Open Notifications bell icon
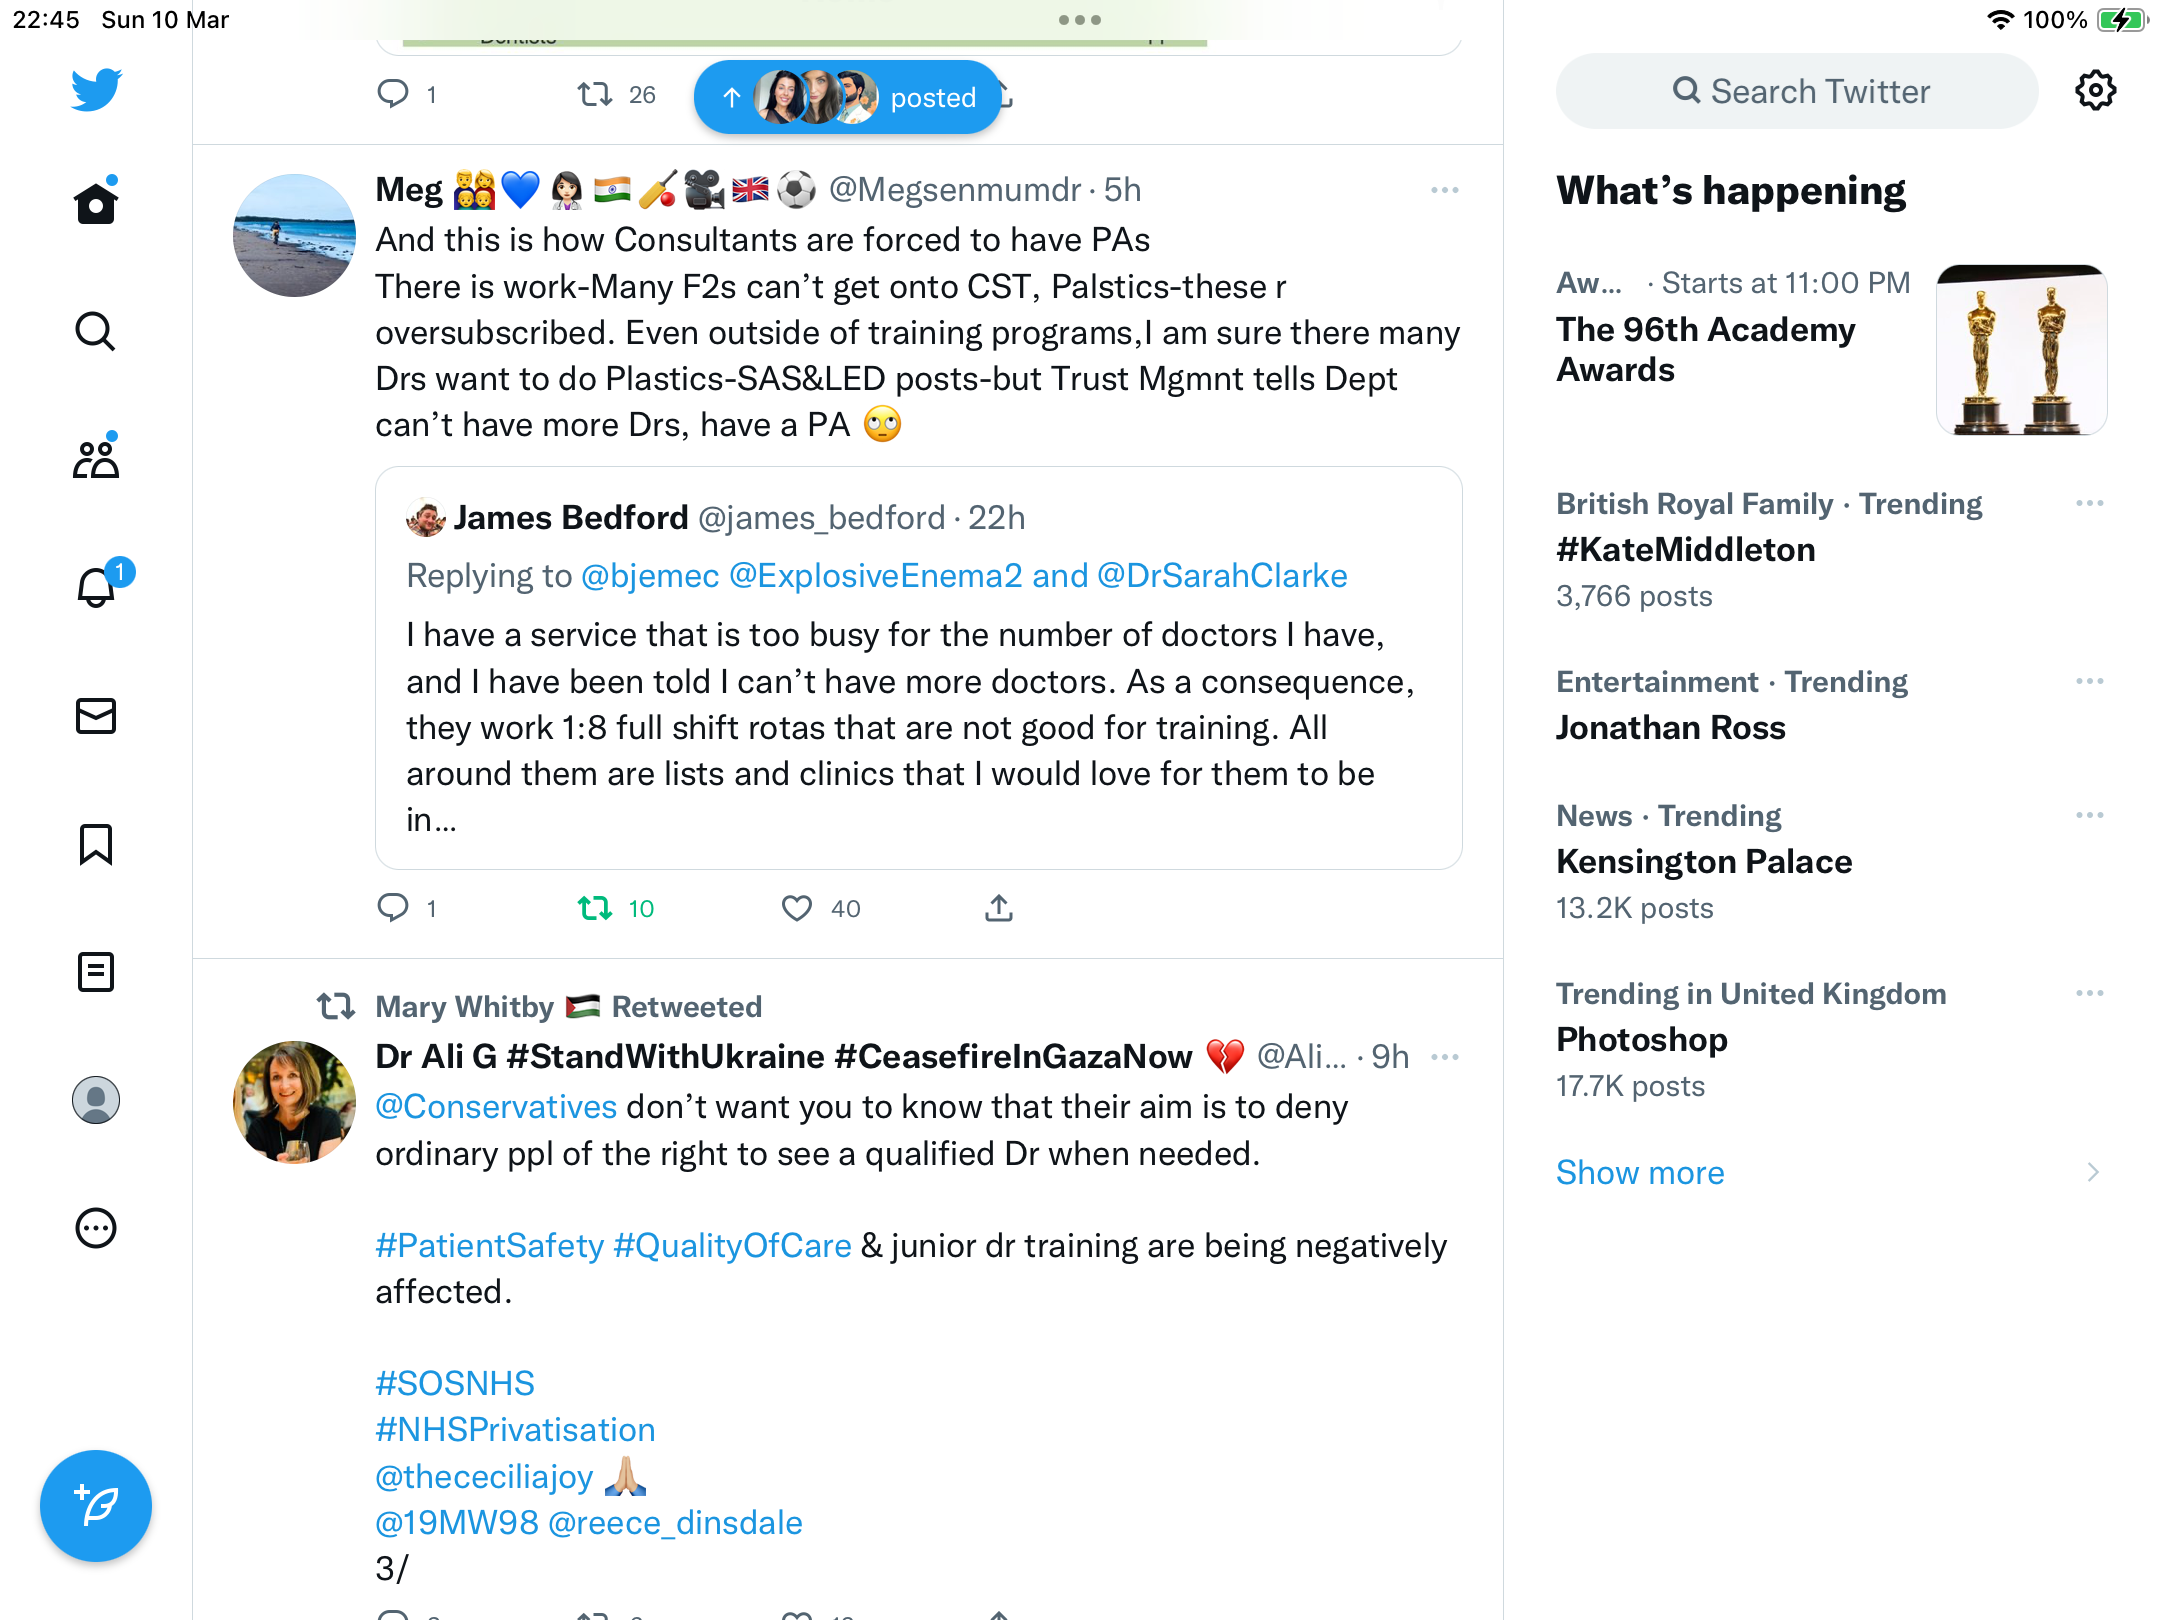Screen dimensions: 2160x1620 click(x=98, y=586)
